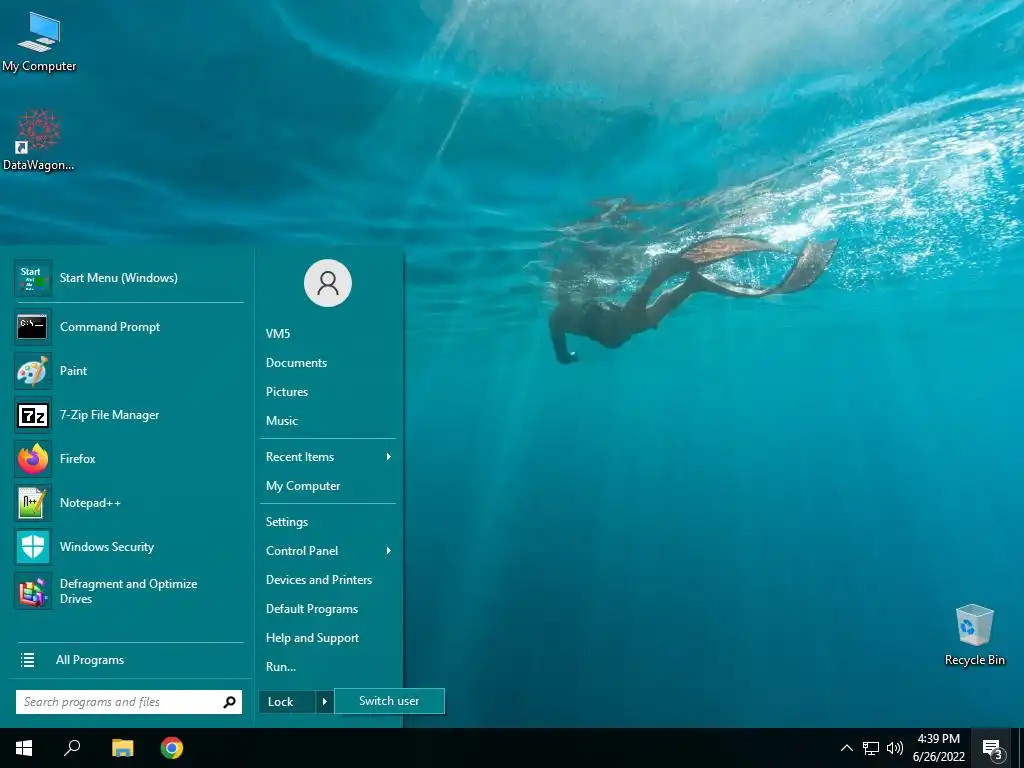The width and height of the screenshot is (1024, 768).
Task: Open taskbar Search magnifier
Action: pos(72,748)
